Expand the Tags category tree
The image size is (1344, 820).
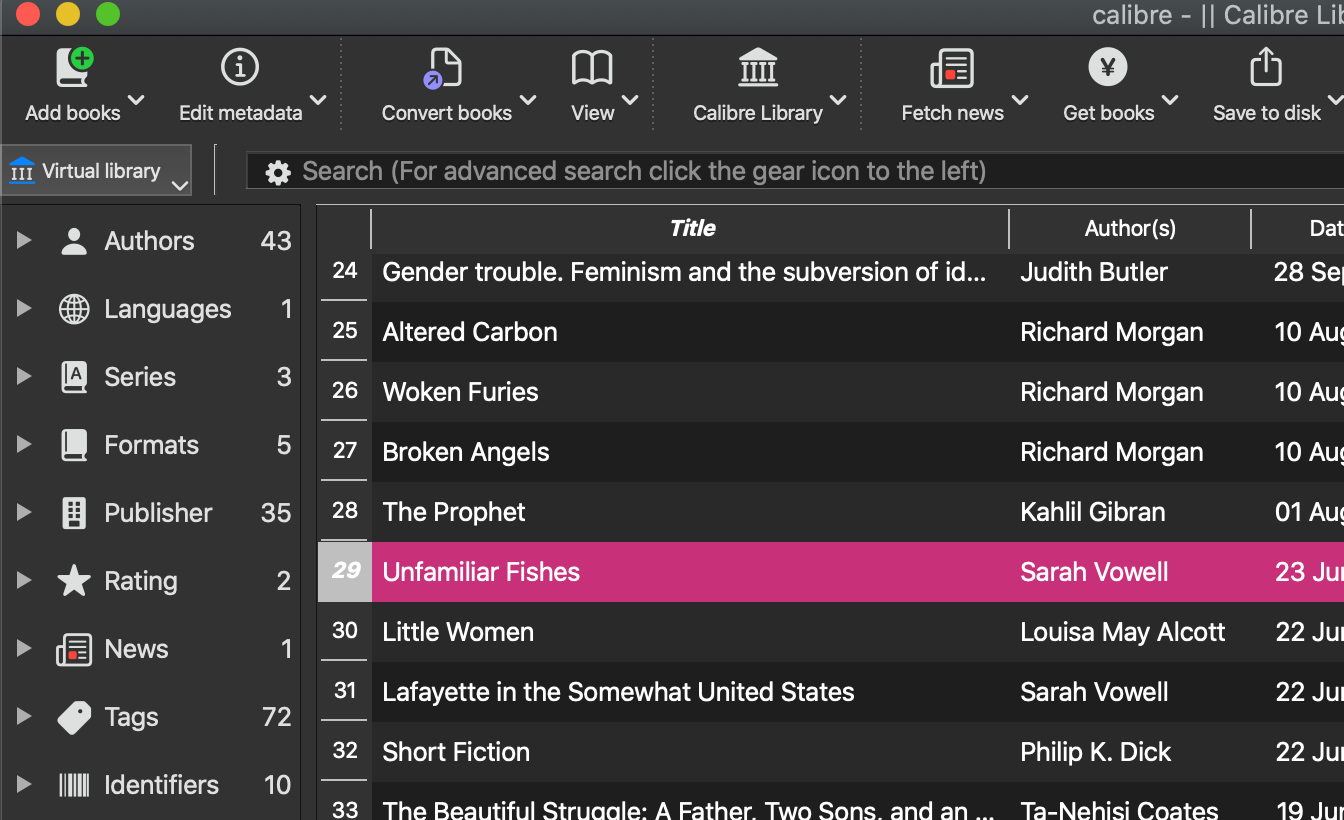pyautogui.click(x=24, y=717)
